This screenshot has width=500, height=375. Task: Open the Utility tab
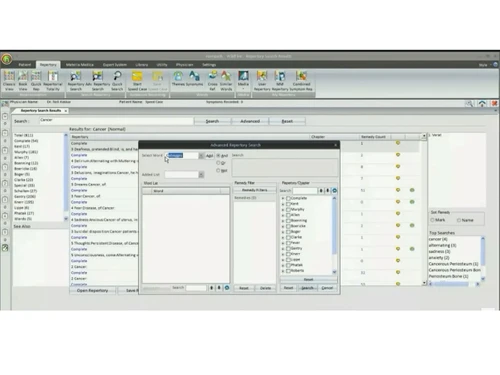(162, 65)
